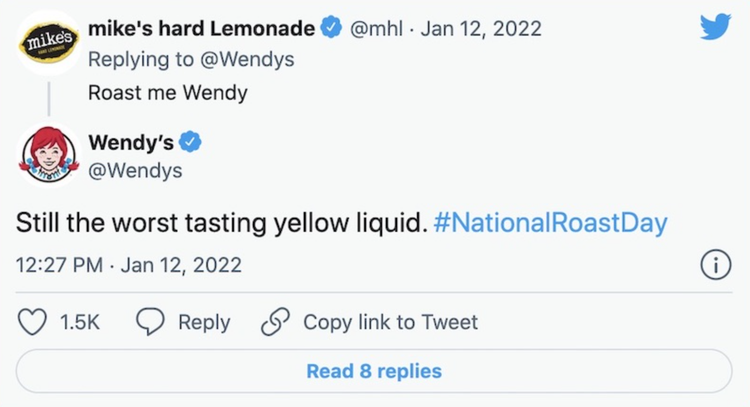Click the Wendy's display name
Image resolution: width=750 pixels, height=407 pixels.
click(130, 142)
